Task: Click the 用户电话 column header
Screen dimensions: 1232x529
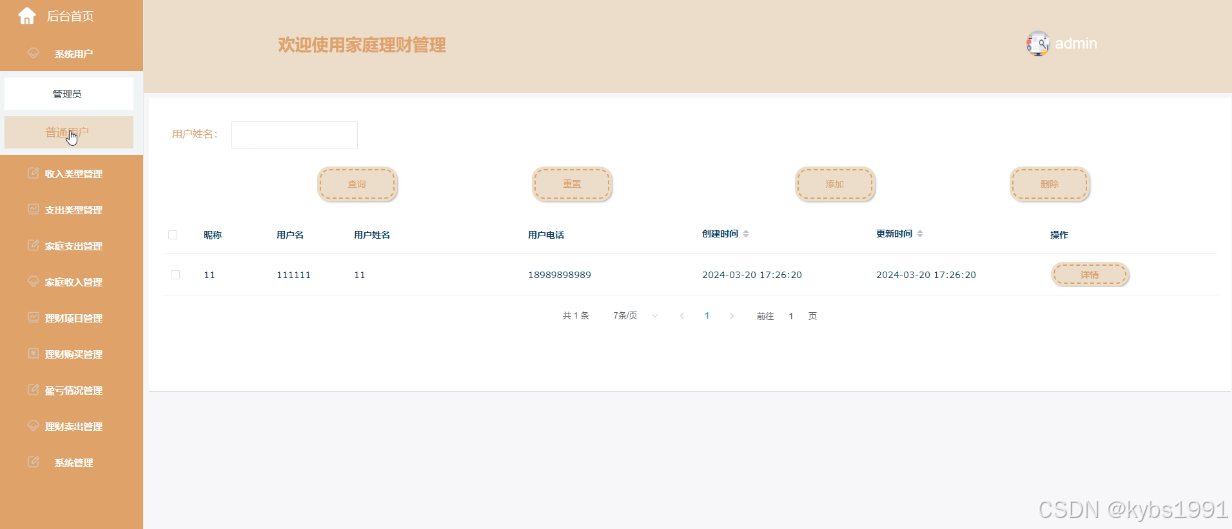Action: [x=546, y=235]
